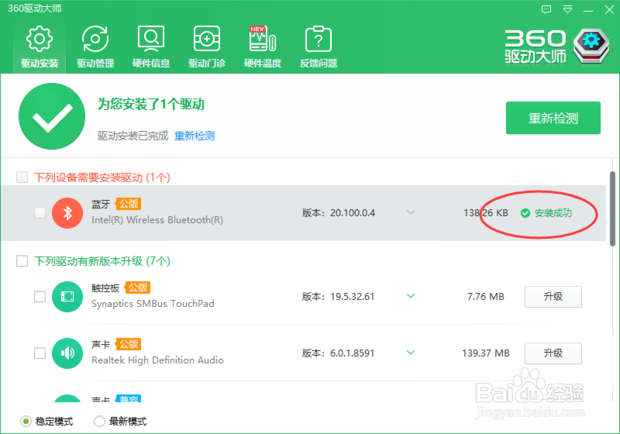Image resolution: width=620 pixels, height=434 pixels.
Task: Click the blue 重新检测 link
Action: tap(195, 136)
